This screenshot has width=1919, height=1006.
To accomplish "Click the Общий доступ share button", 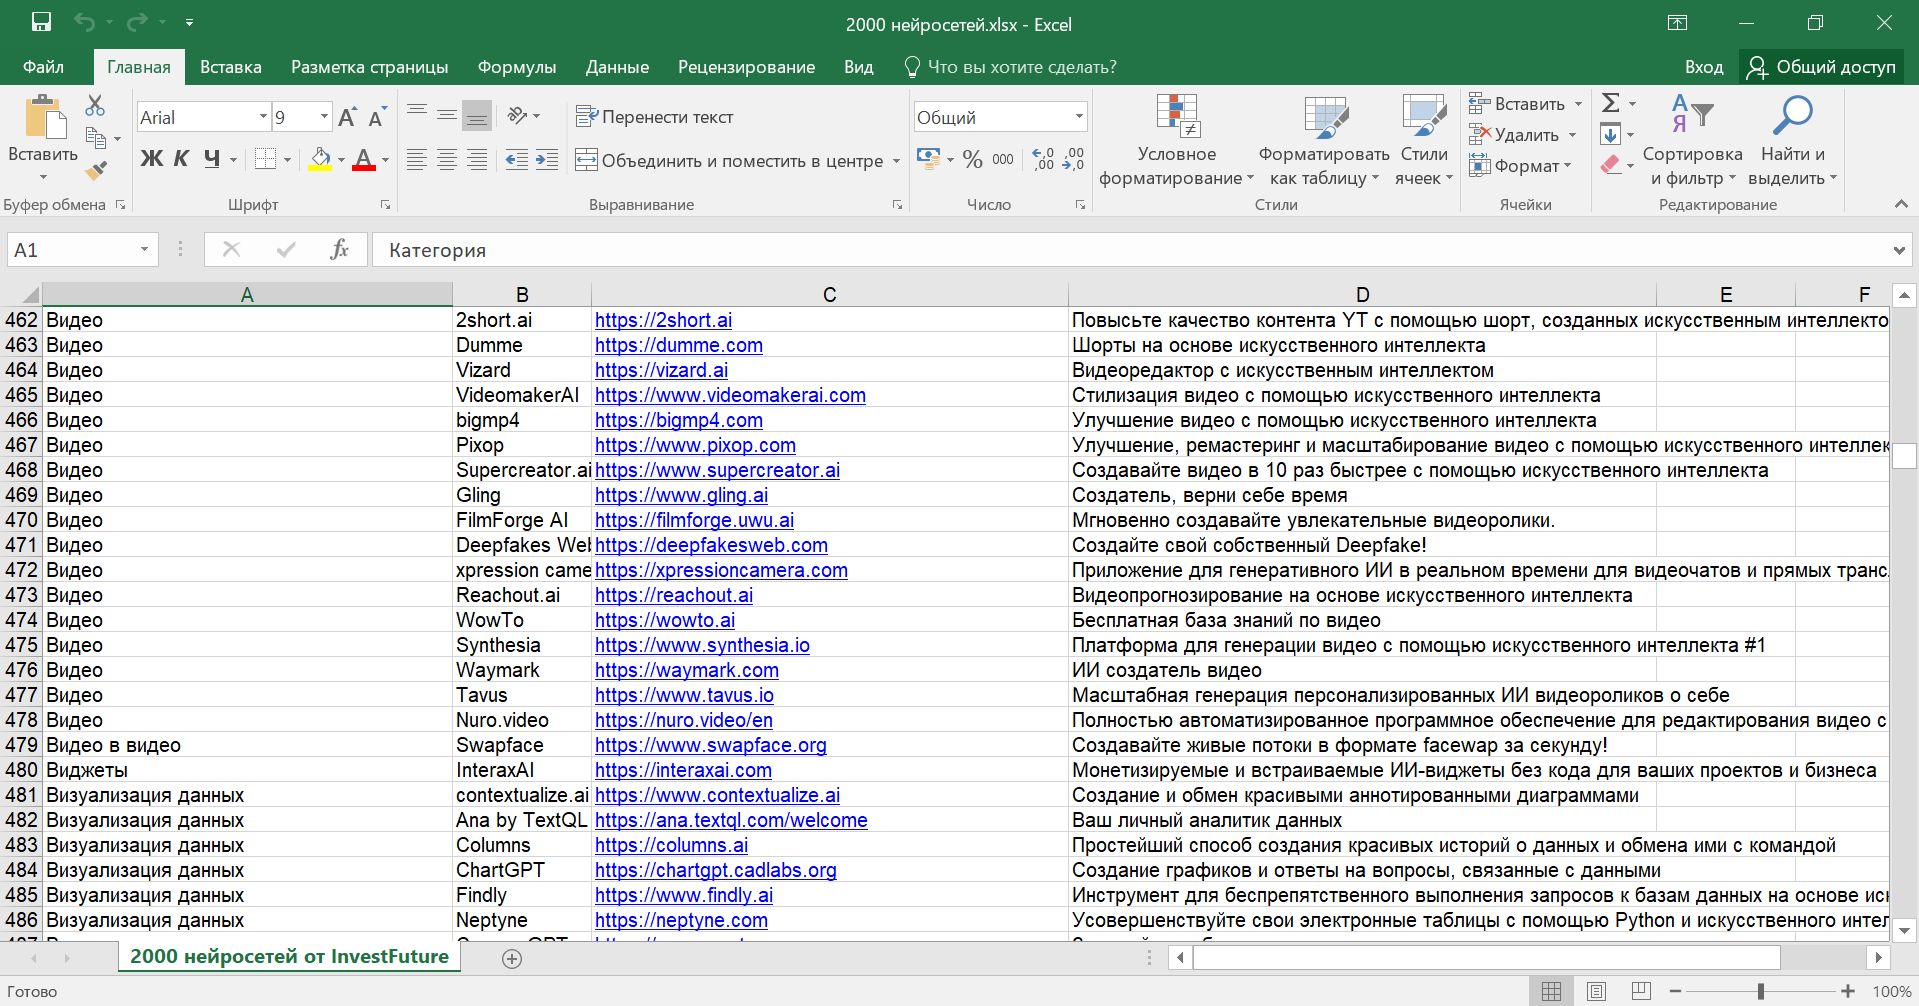I will (1822, 67).
